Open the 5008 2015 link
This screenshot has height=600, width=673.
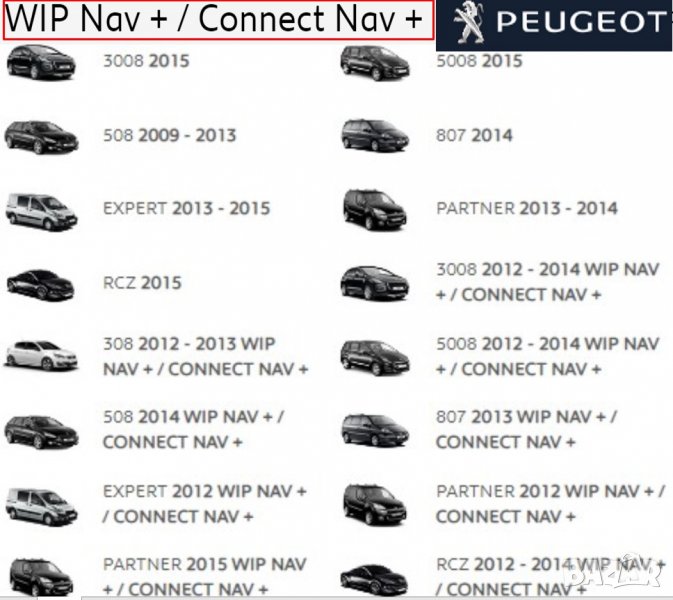click(x=479, y=61)
